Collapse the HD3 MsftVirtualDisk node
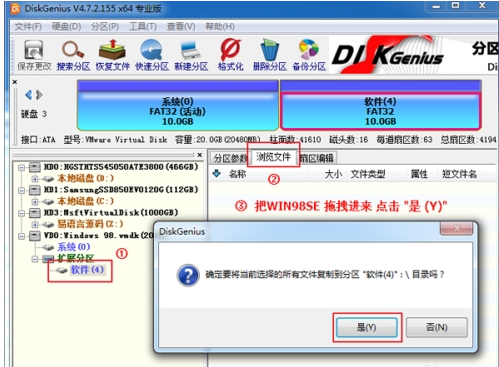The width and height of the screenshot is (499, 367). click(x=21, y=213)
